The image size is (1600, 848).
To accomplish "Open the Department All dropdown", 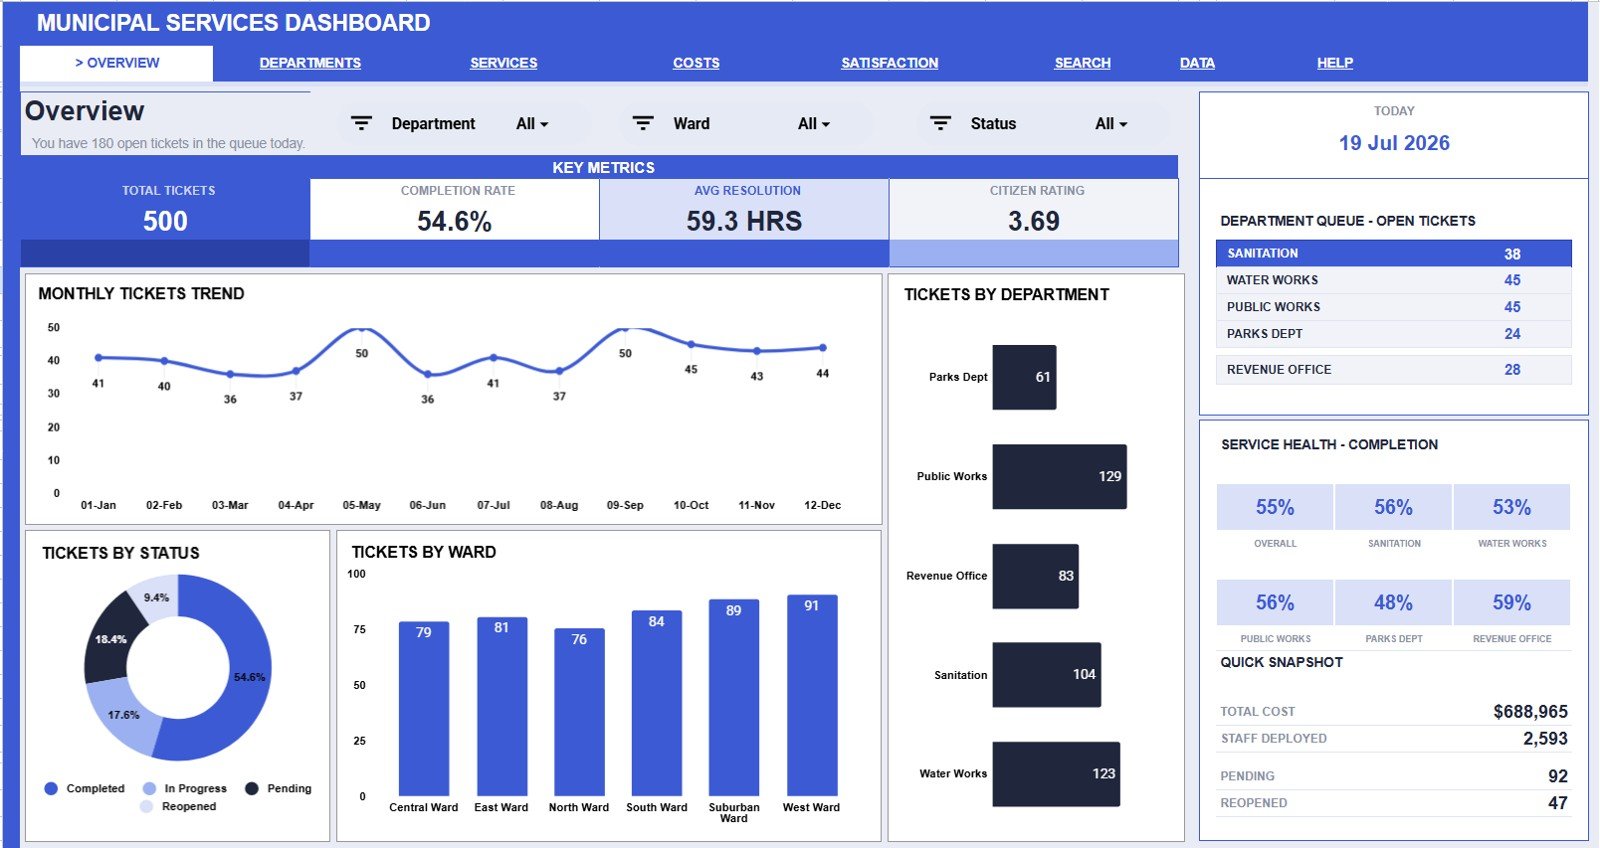I will coord(532,124).
